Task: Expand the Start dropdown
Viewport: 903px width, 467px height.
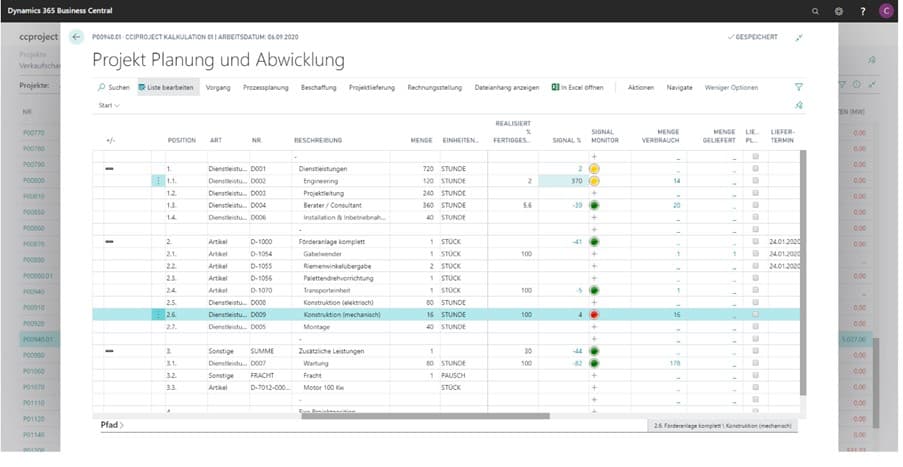Action: tap(107, 105)
